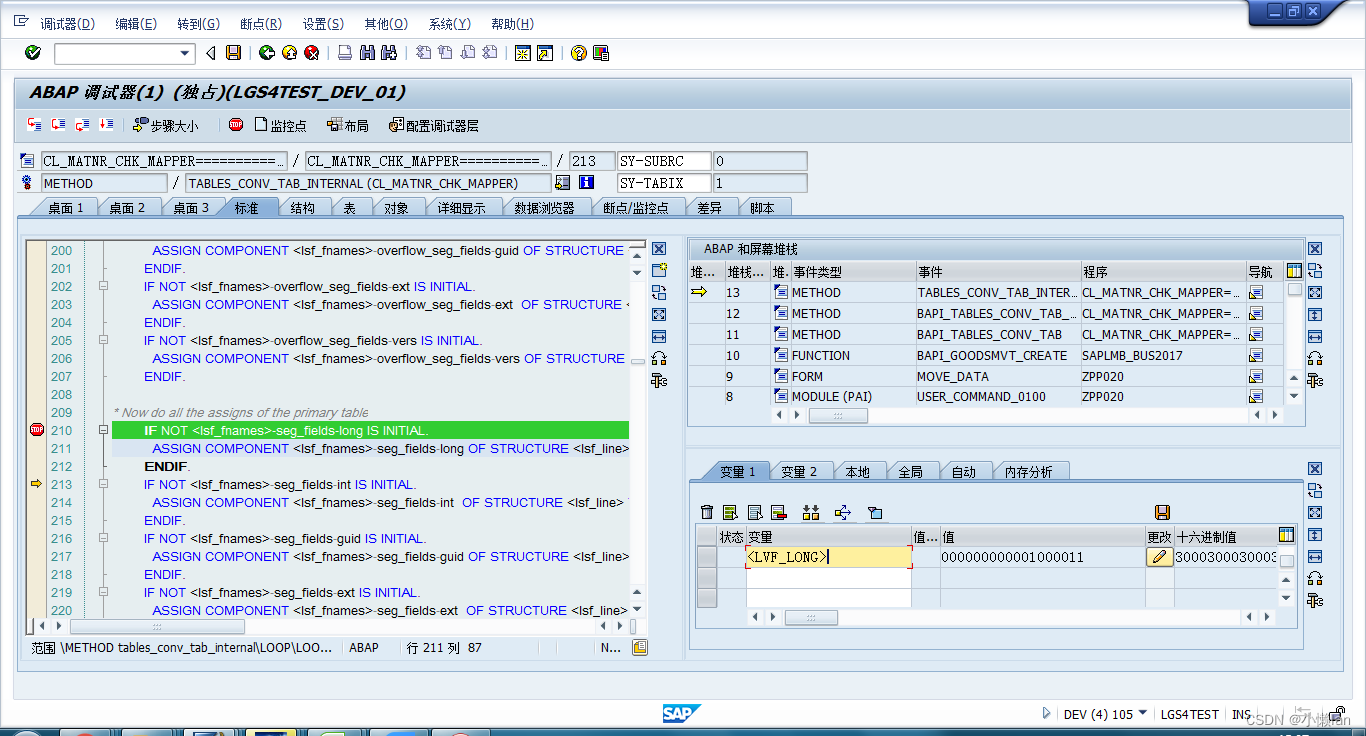Click the yellow Help question mark icon
Screen dimensions: 1366x736
click(x=578, y=53)
